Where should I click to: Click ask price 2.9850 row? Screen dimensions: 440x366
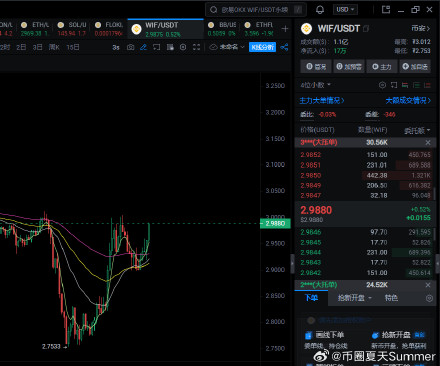[365, 175]
